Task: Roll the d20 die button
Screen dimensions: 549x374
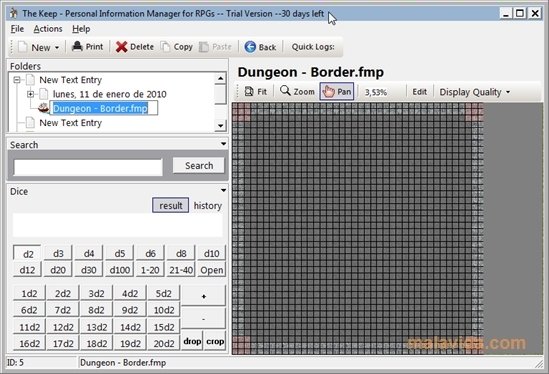Action: click(x=58, y=270)
